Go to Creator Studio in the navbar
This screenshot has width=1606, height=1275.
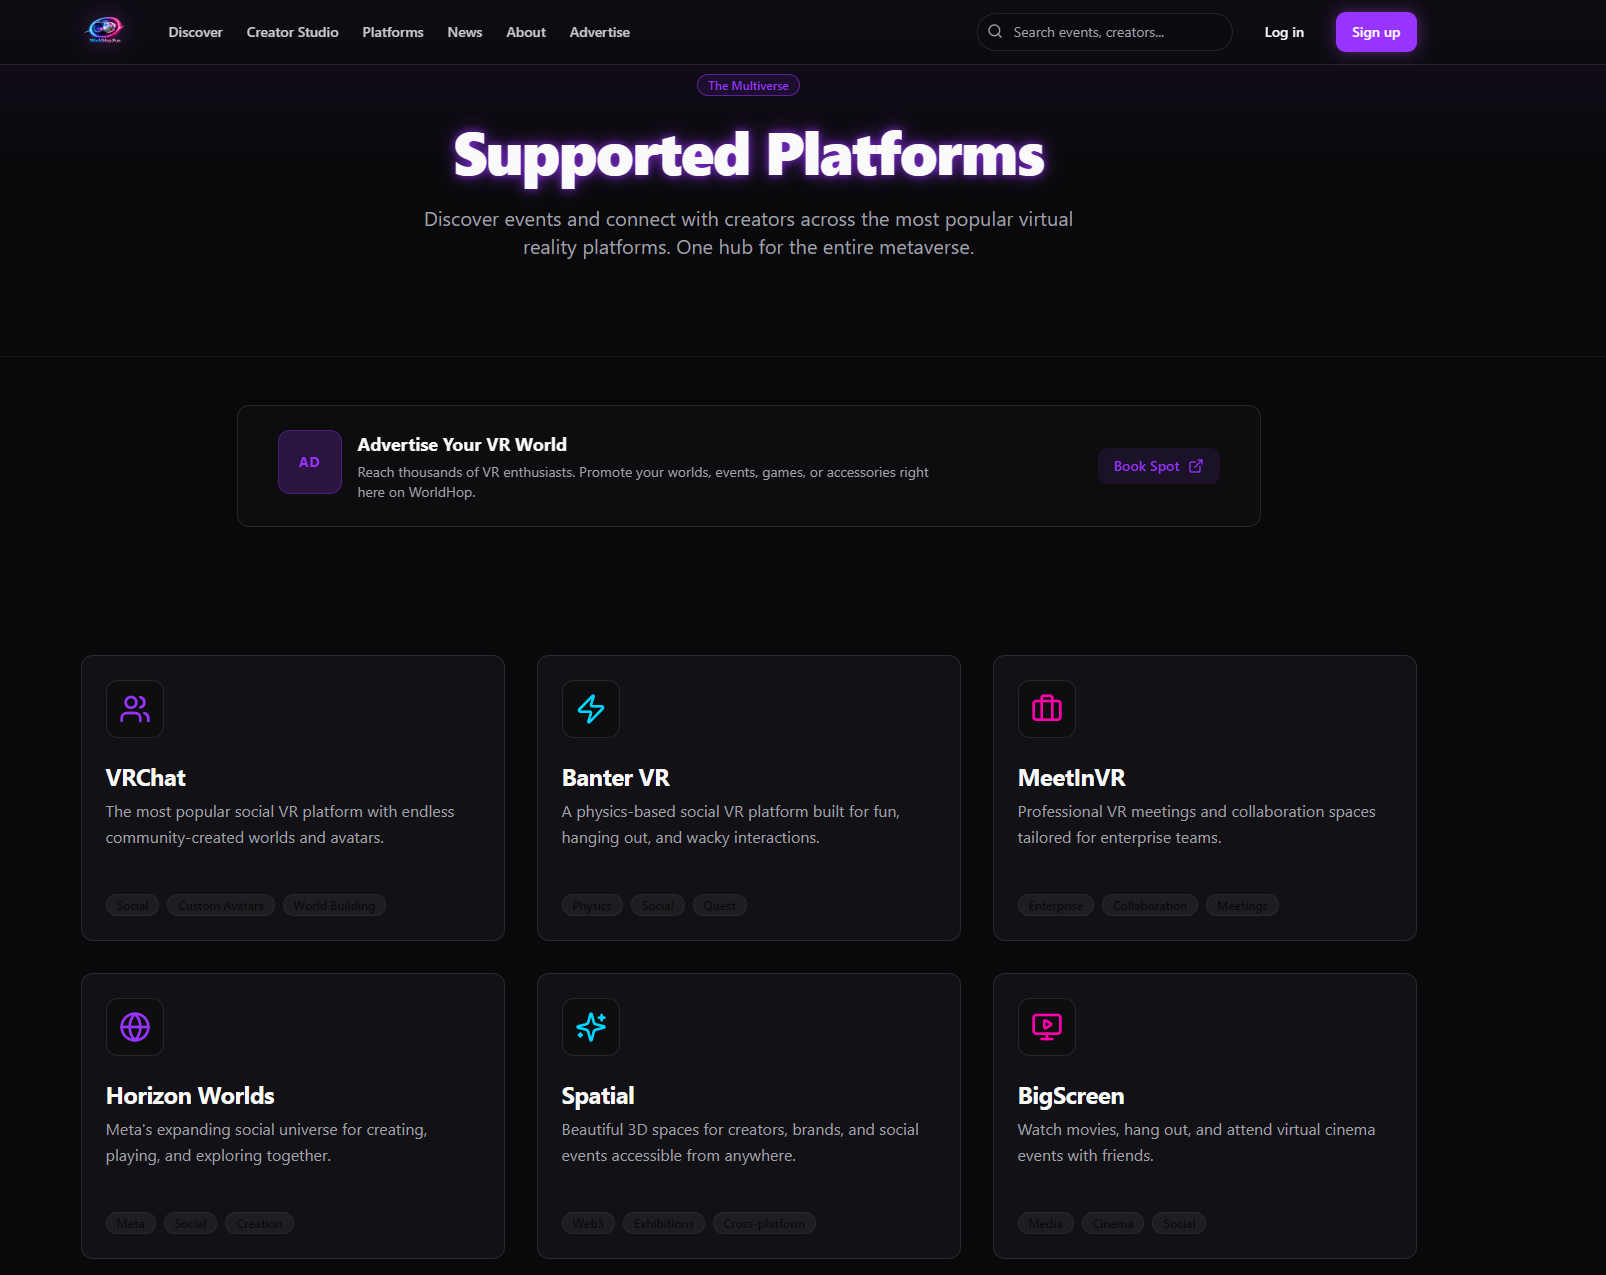pos(292,32)
